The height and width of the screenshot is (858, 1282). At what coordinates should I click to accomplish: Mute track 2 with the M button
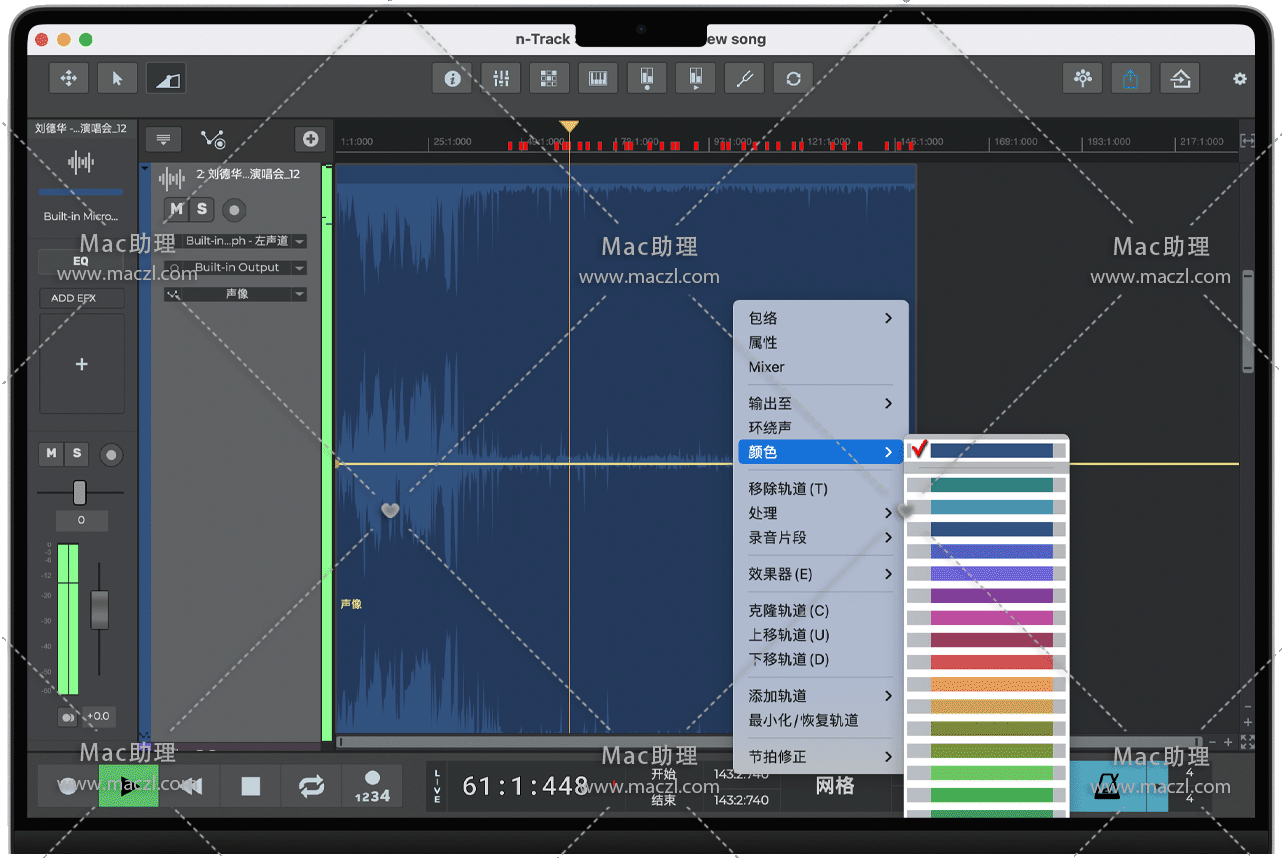click(177, 209)
